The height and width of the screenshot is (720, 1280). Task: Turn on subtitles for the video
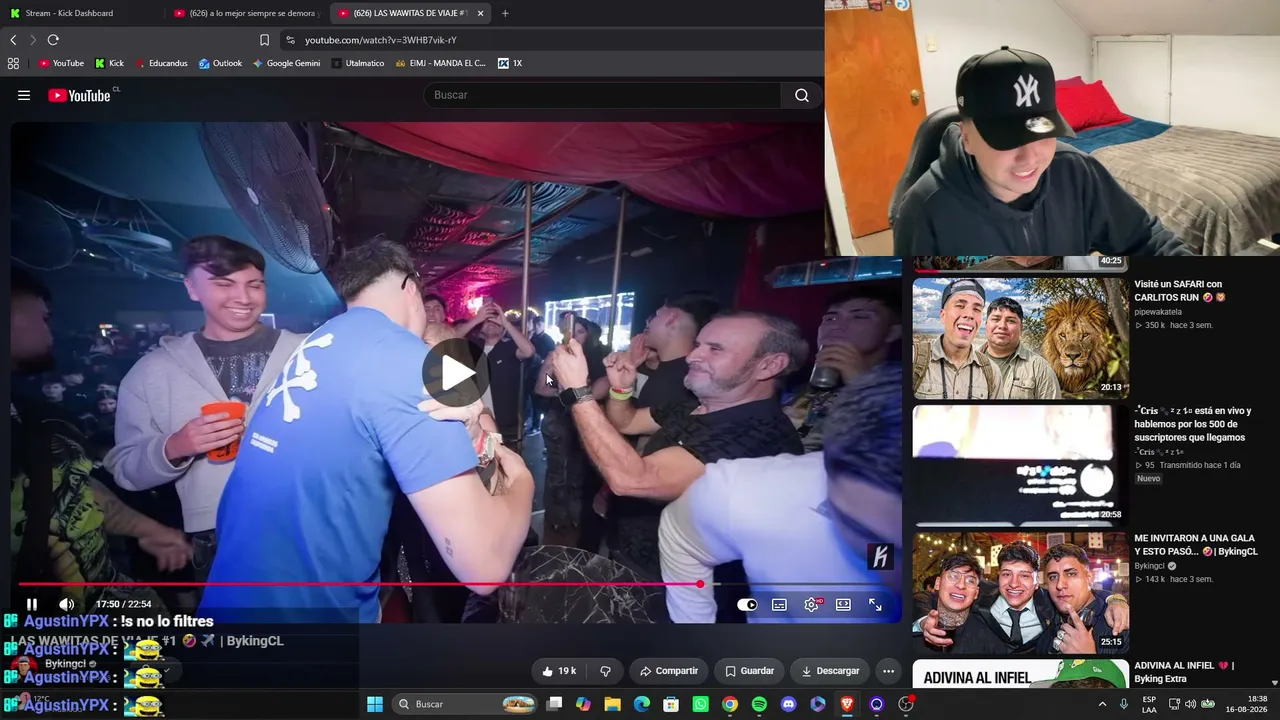click(x=779, y=604)
